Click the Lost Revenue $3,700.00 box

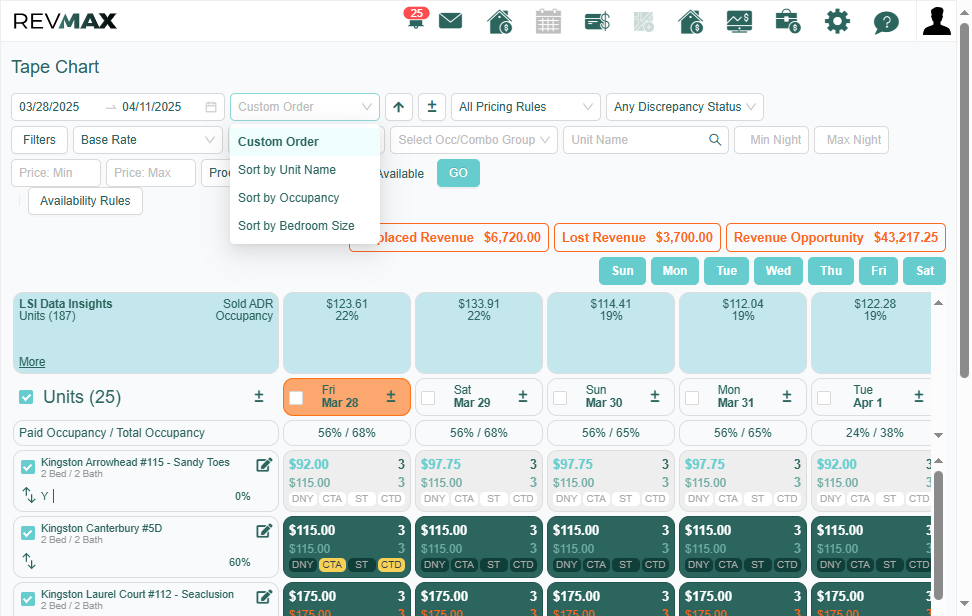637,238
